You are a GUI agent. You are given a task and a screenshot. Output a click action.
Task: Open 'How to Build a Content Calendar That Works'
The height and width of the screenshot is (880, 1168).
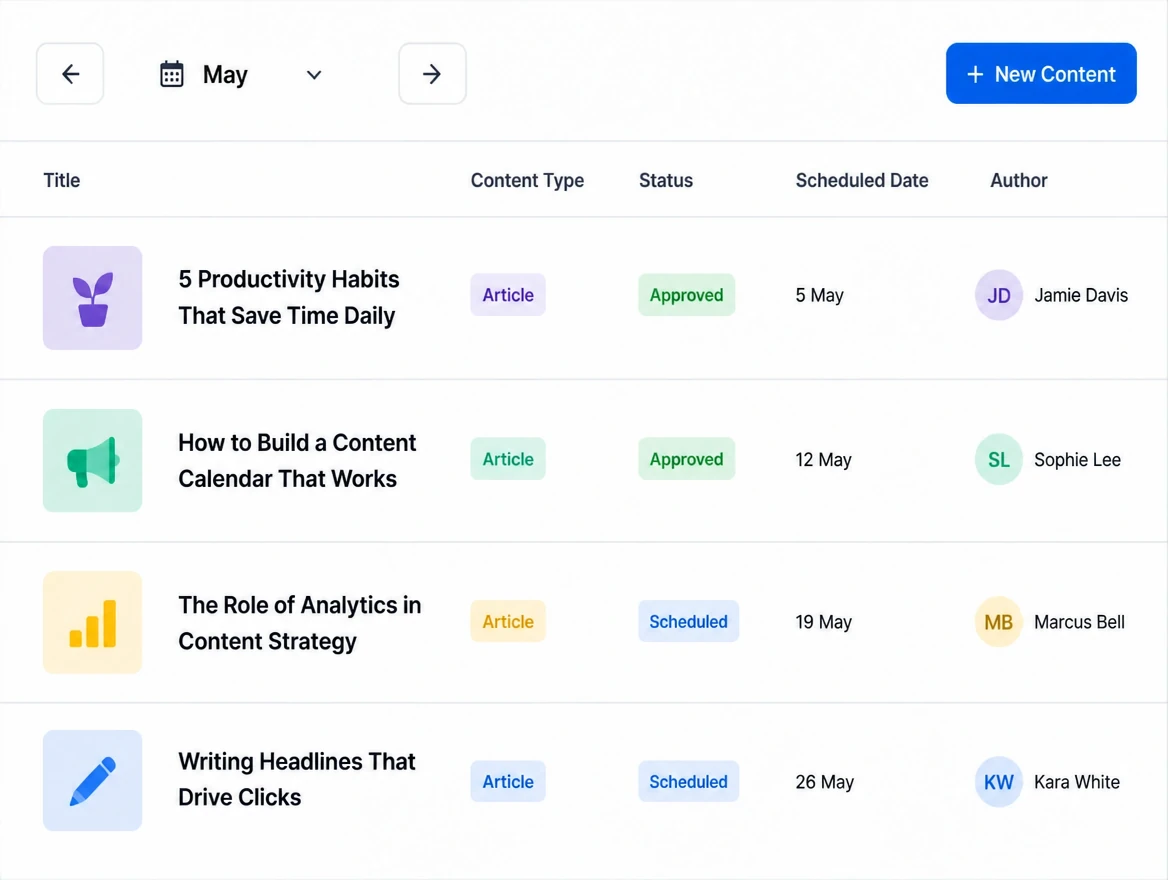(x=297, y=460)
